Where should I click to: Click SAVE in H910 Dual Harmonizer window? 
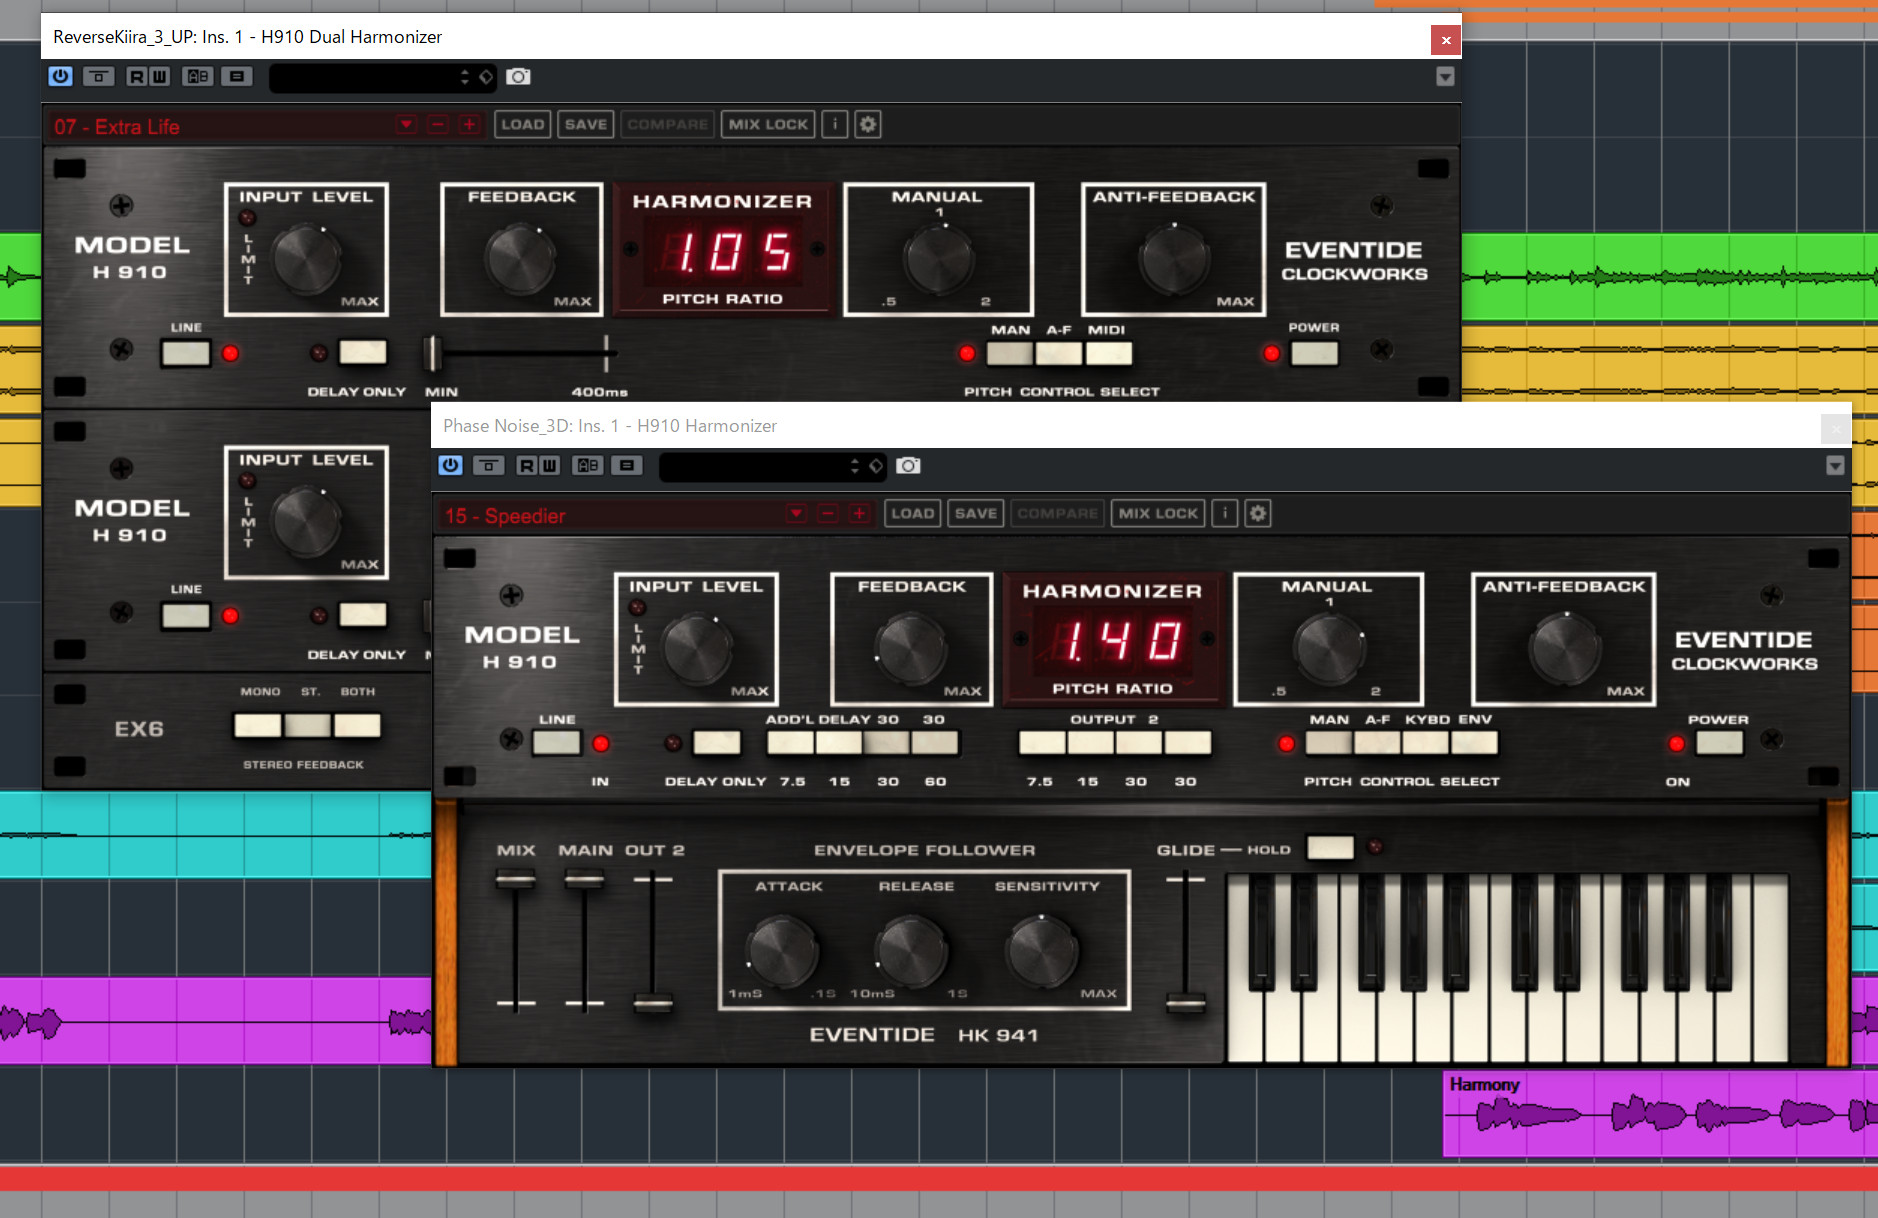click(586, 125)
